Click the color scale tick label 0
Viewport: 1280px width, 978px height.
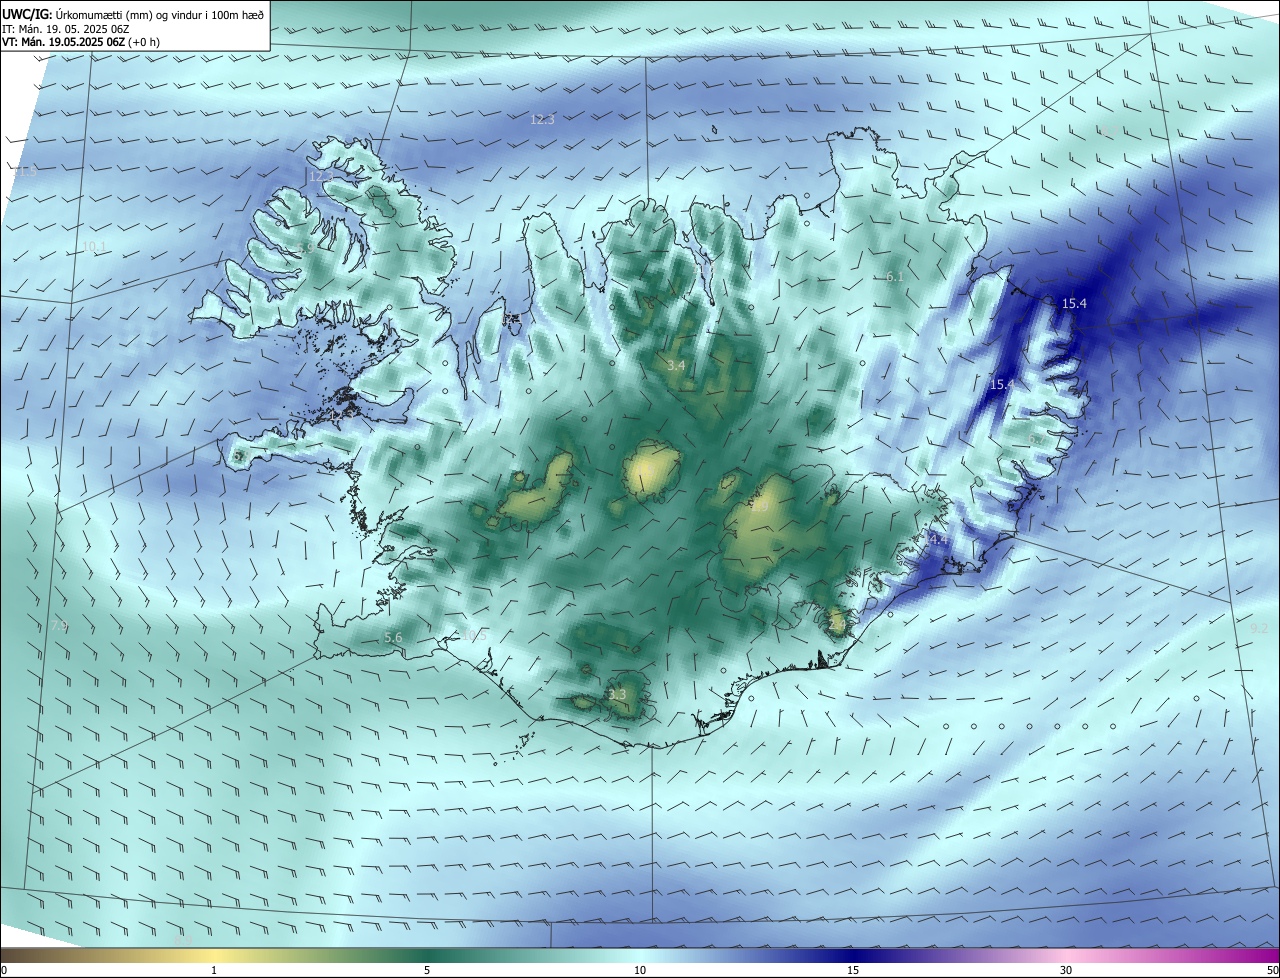click(3, 970)
